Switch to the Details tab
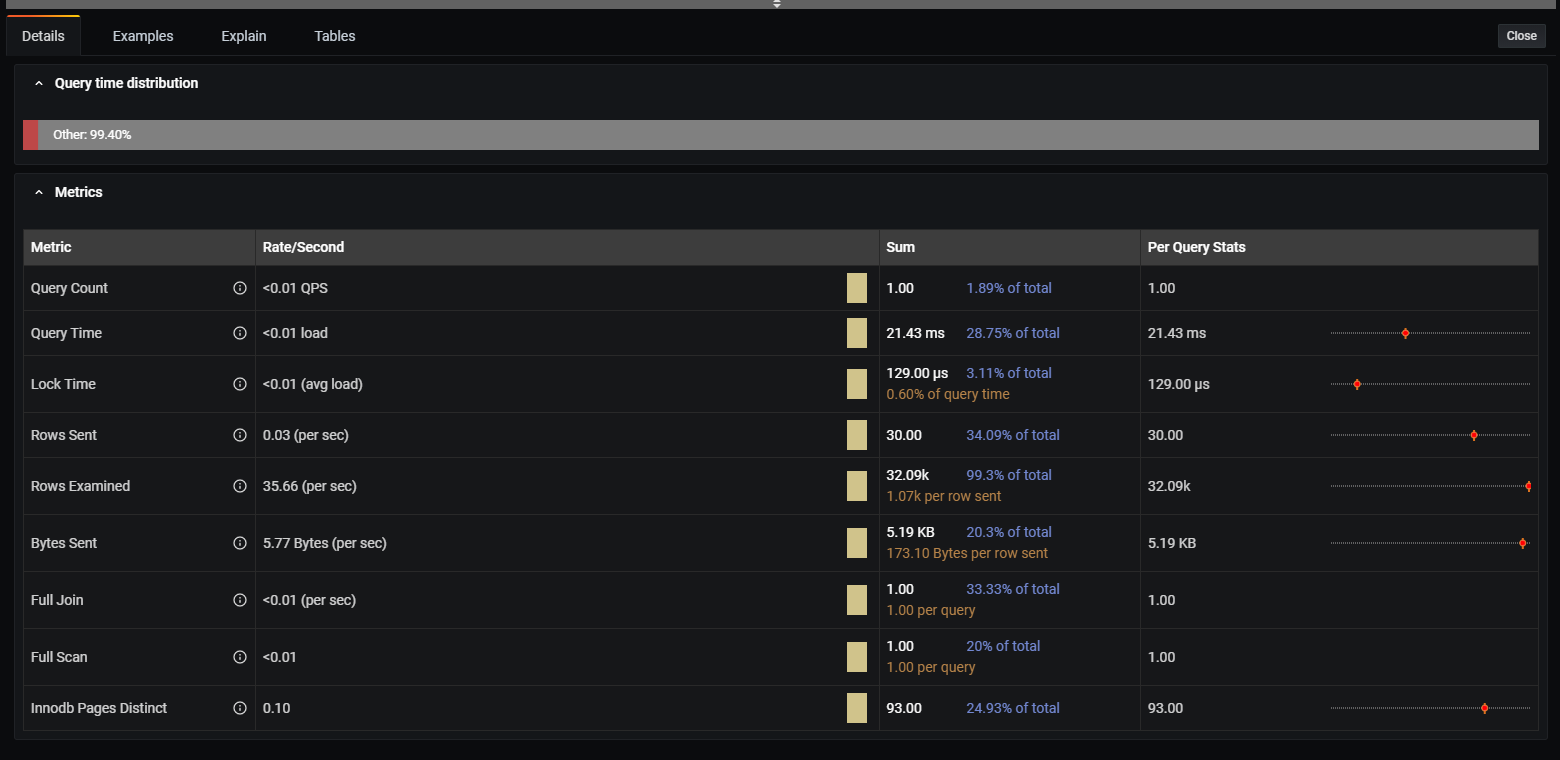 click(43, 36)
